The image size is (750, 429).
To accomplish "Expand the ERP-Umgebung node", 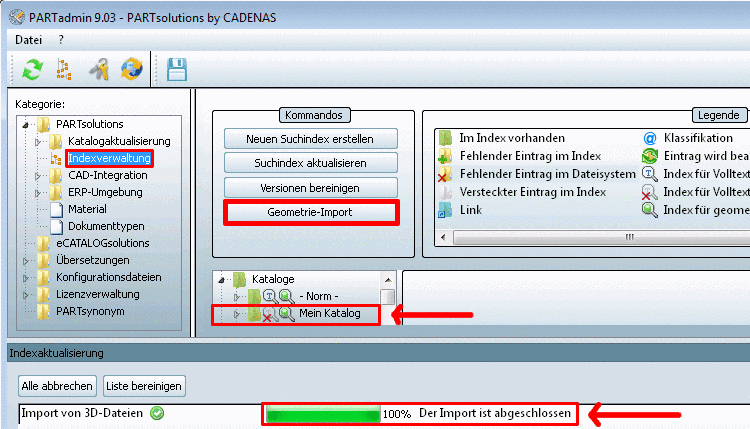I will tap(38, 193).
